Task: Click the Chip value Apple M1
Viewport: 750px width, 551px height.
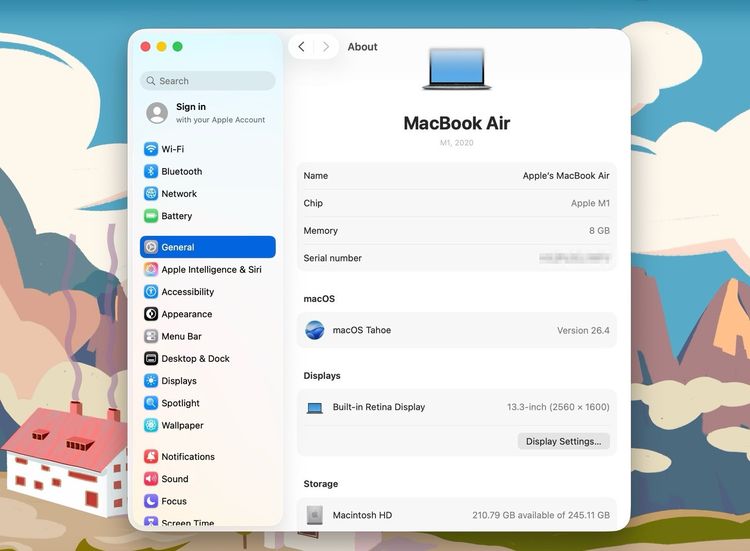Action: 590,203
